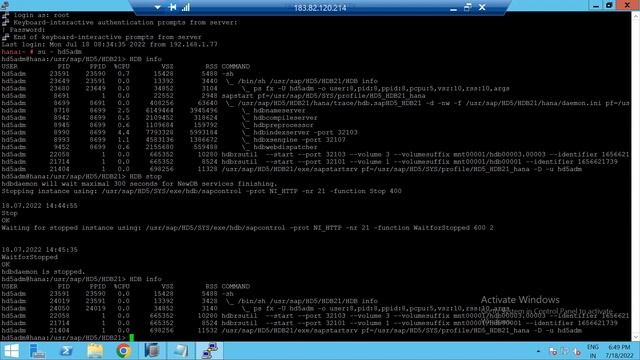This screenshot has height=360, width=640.
Task: Select the active PuTTY taskbar icon
Action: tap(210, 351)
